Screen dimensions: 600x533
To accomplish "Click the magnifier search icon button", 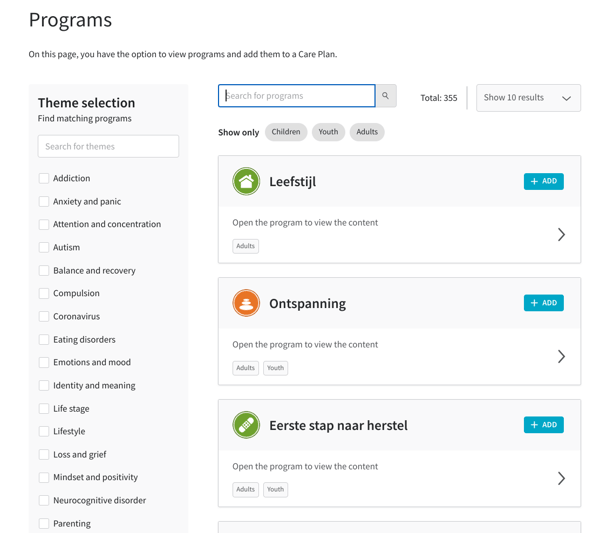I will 386,96.
